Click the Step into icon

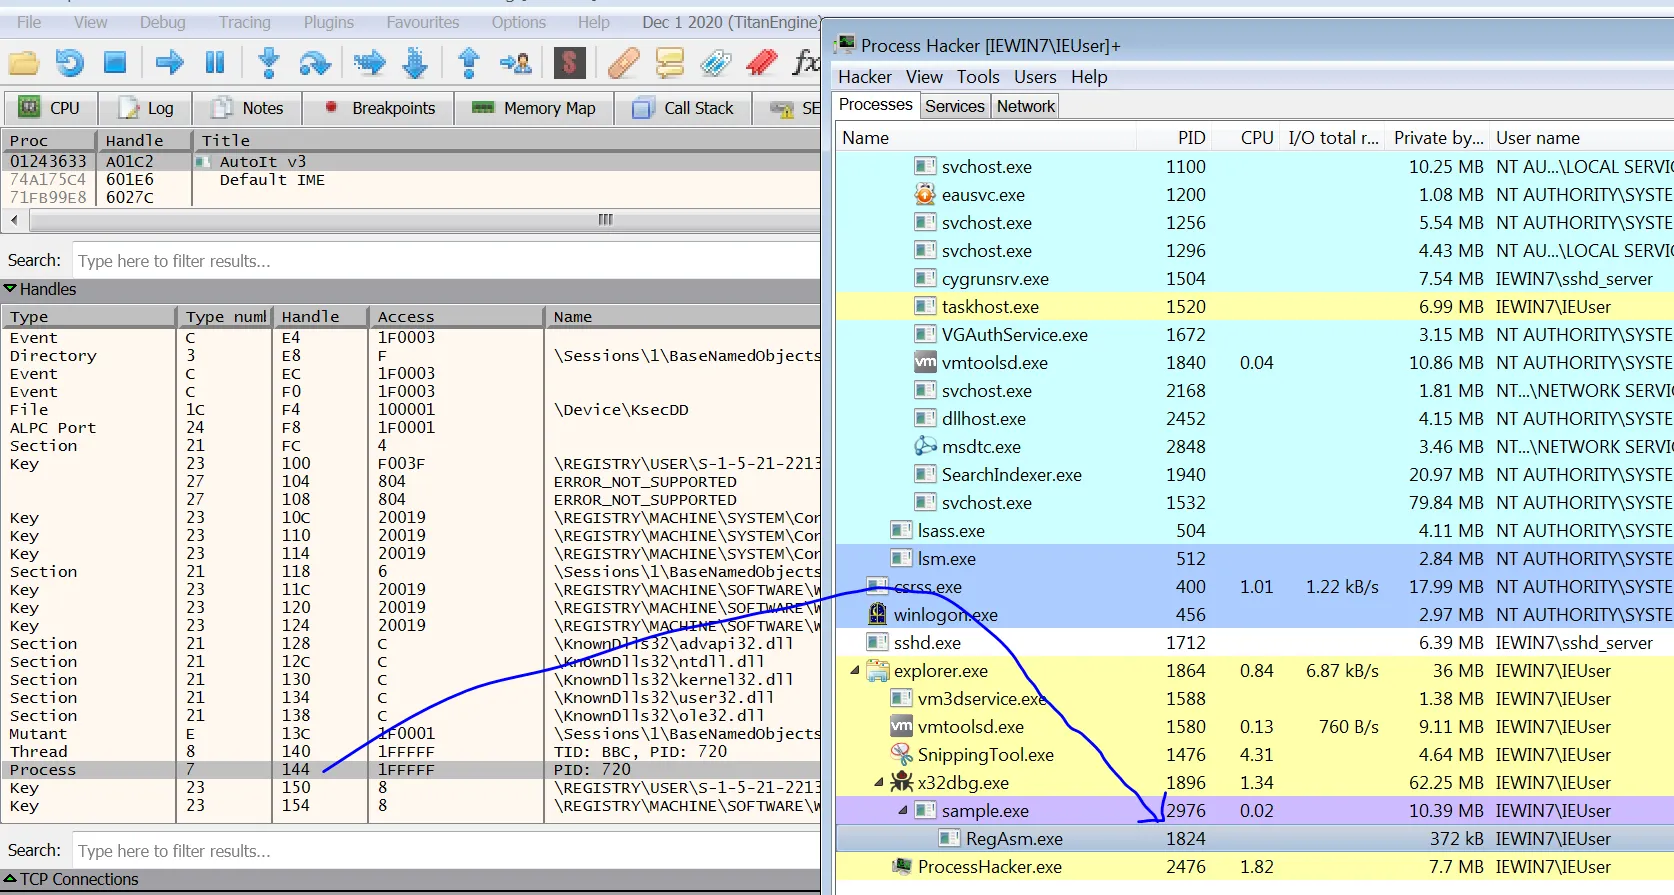[268, 63]
